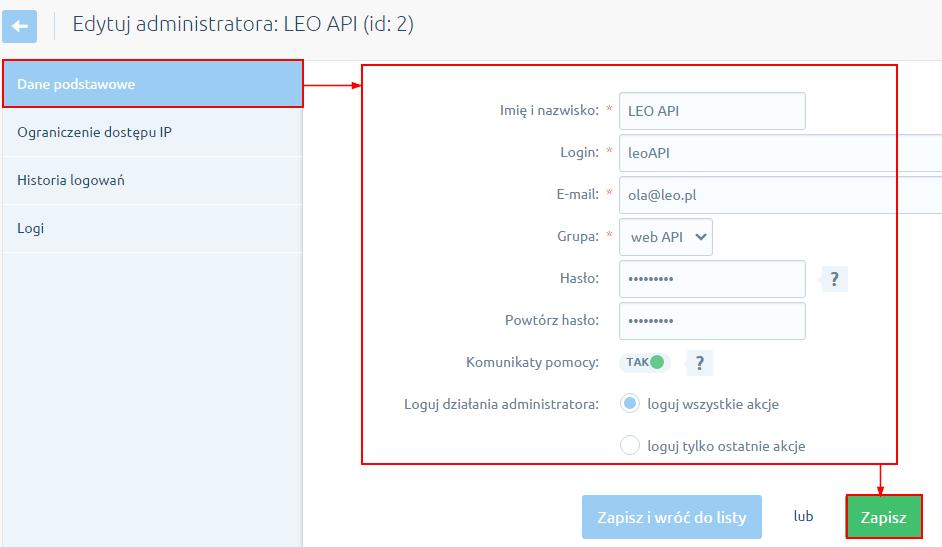The height and width of the screenshot is (547, 942).
Task: Click the green Zapisz button
Action: click(884, 517)
